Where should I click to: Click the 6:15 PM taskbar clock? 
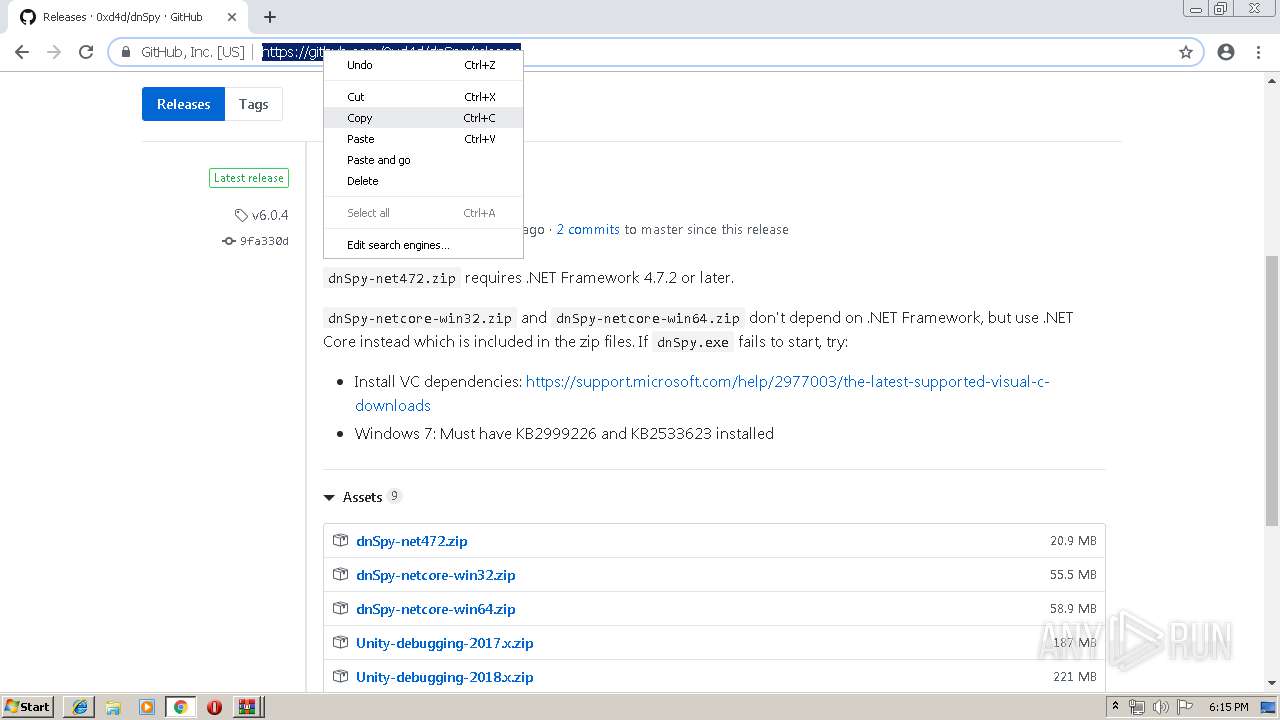[x=1228, y=707]
